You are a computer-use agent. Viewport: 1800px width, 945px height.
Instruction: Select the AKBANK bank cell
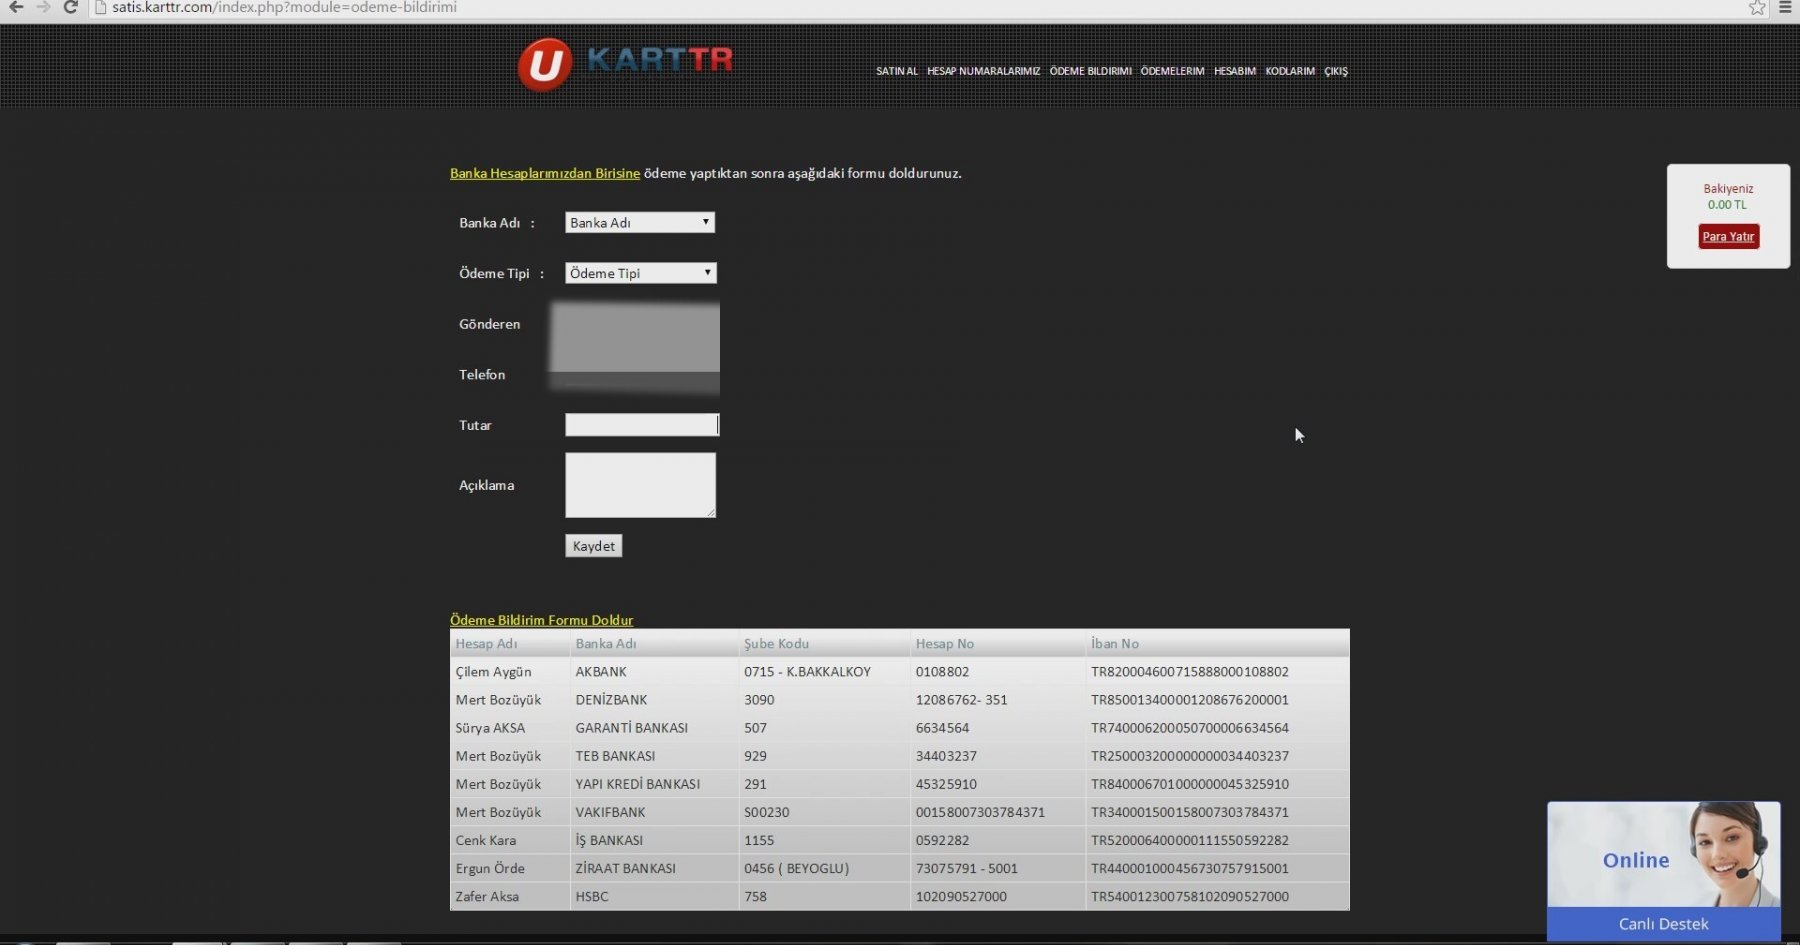pos(601,672)
